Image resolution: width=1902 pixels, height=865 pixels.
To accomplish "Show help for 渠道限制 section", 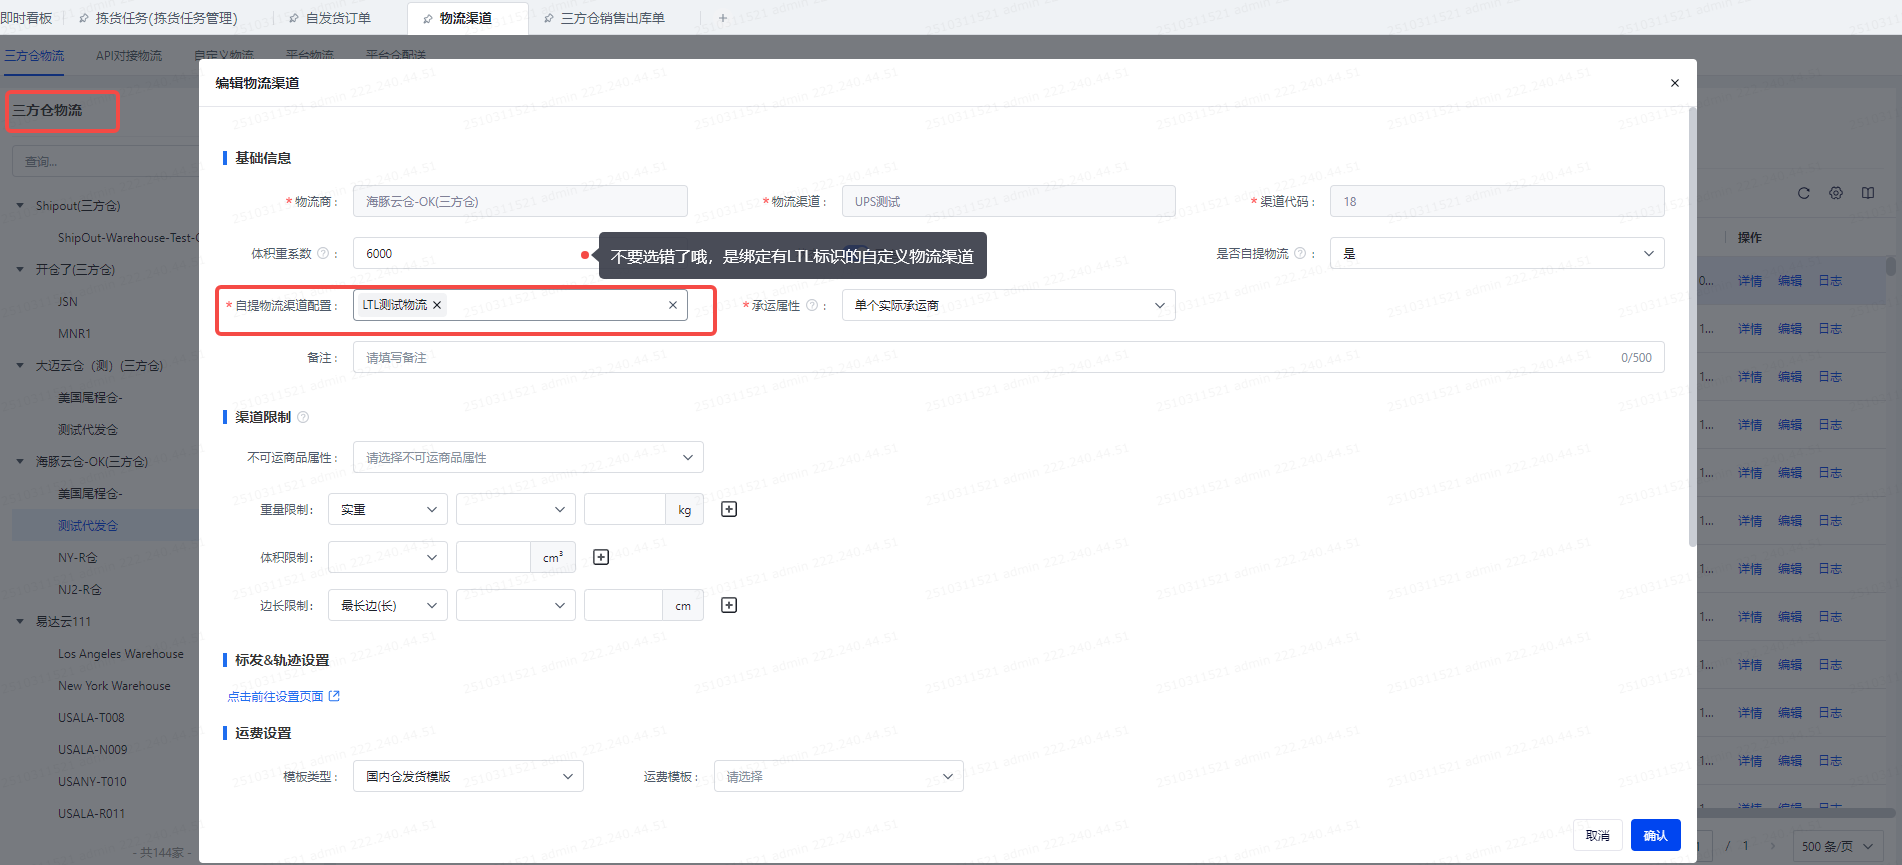I will pos(303,417).
